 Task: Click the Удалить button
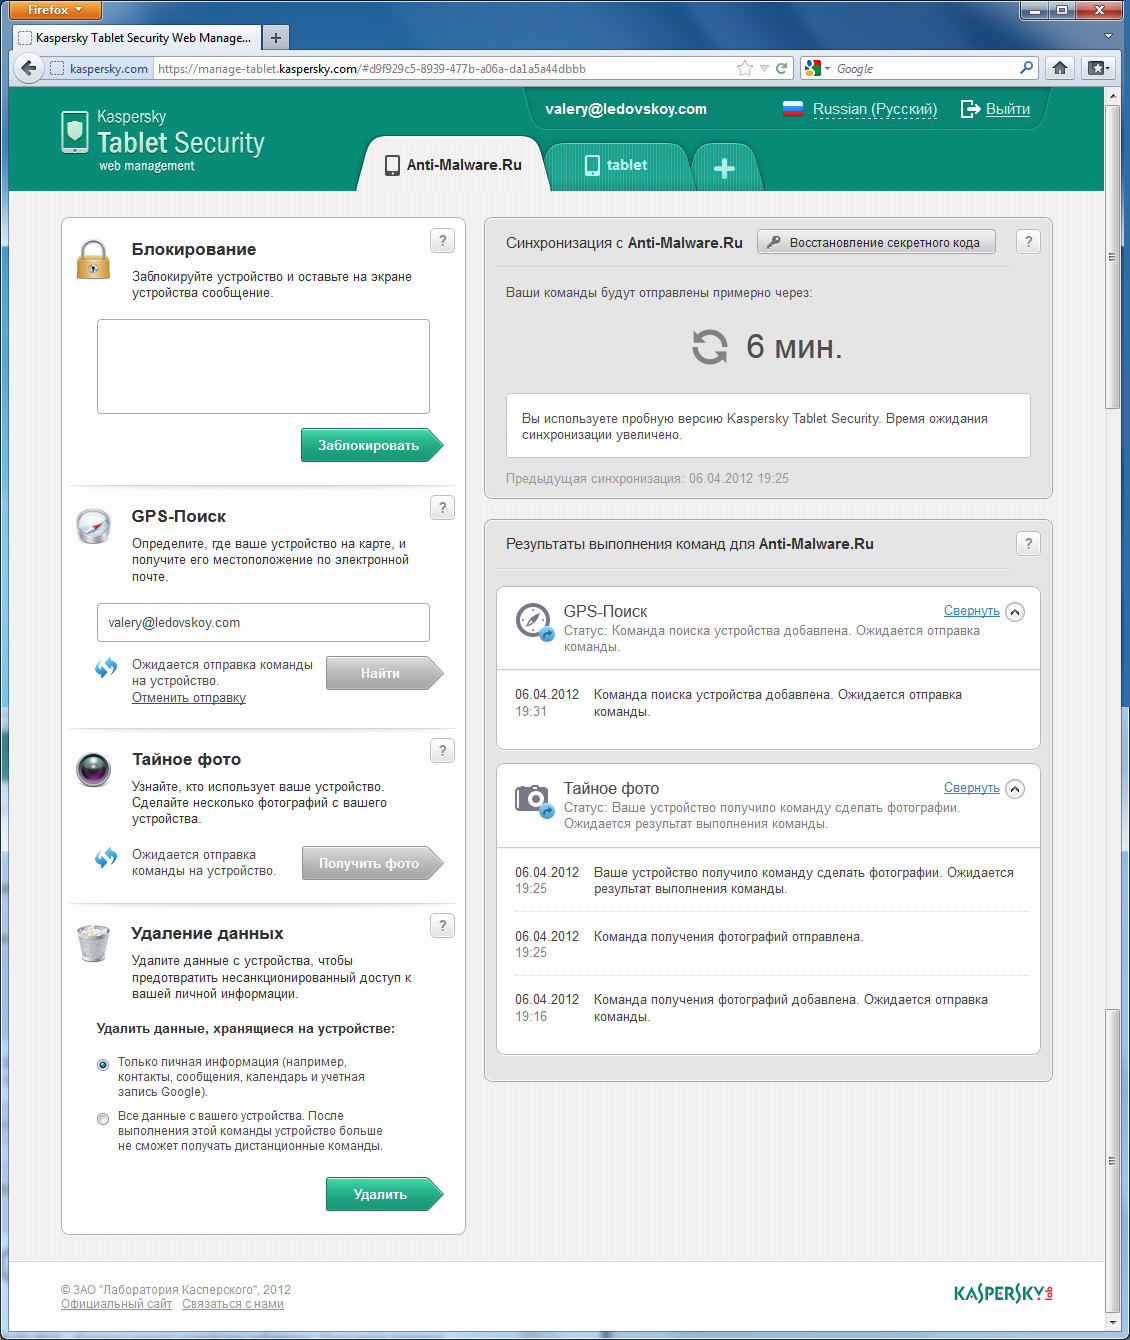(x=384, y=1194)
